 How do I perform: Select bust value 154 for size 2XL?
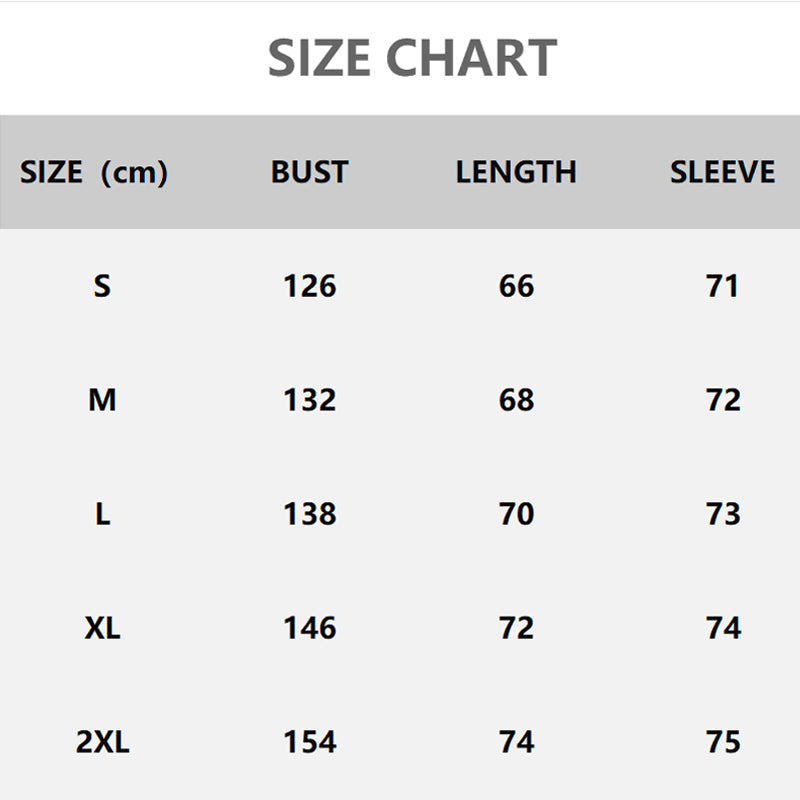(309, 743)
